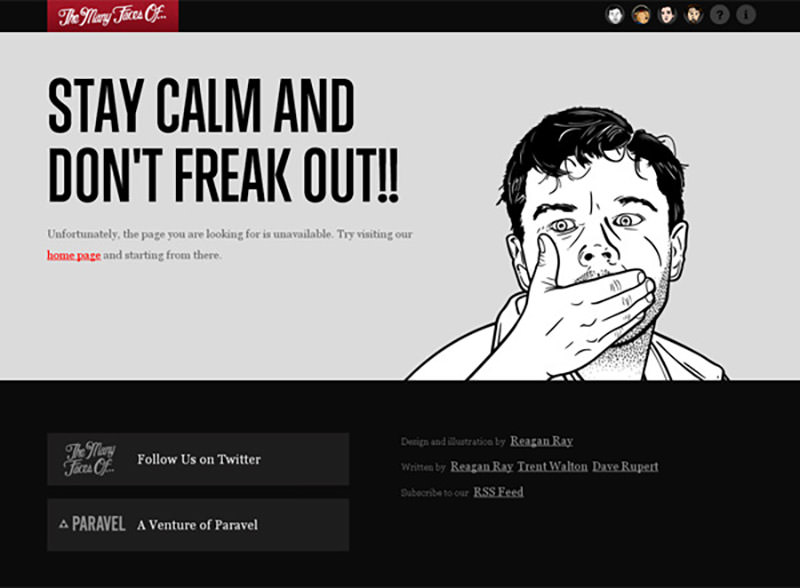800x588 pixels.
Task: Click the PARAVEL wordmark text
Action: pyautogui.click(x=98, y=524)
